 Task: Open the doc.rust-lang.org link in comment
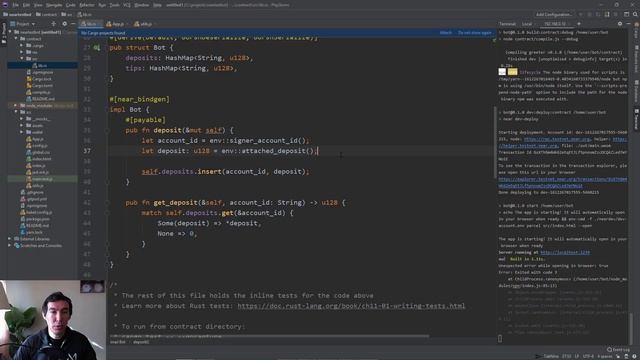351,306
